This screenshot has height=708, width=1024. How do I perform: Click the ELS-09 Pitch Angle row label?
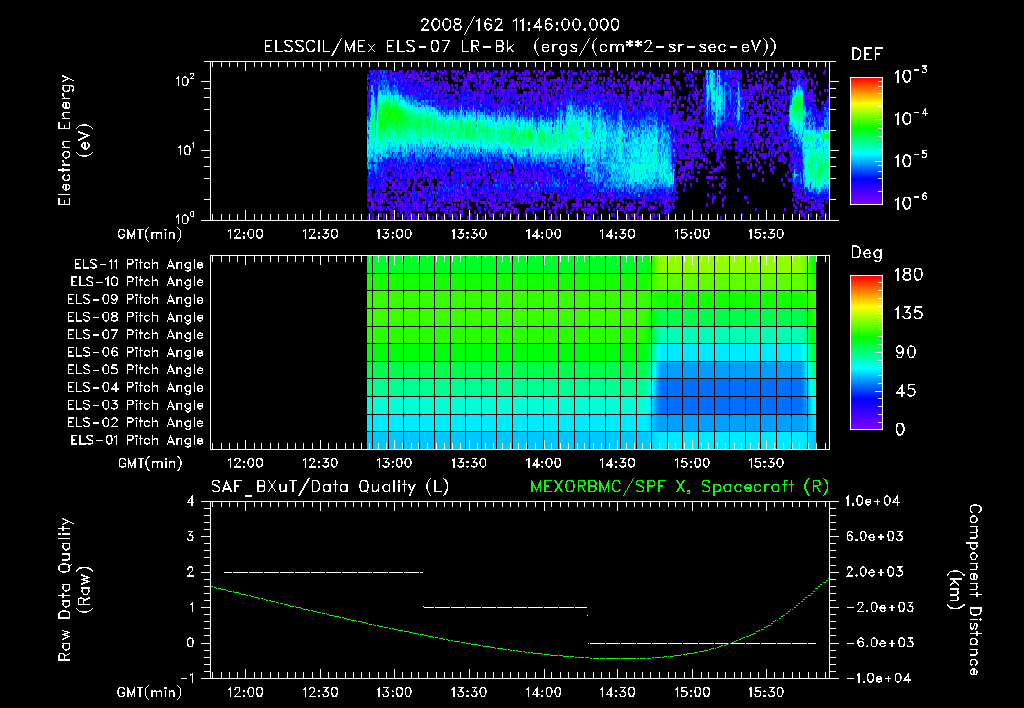pyautogui.click(x=136, y=300)
